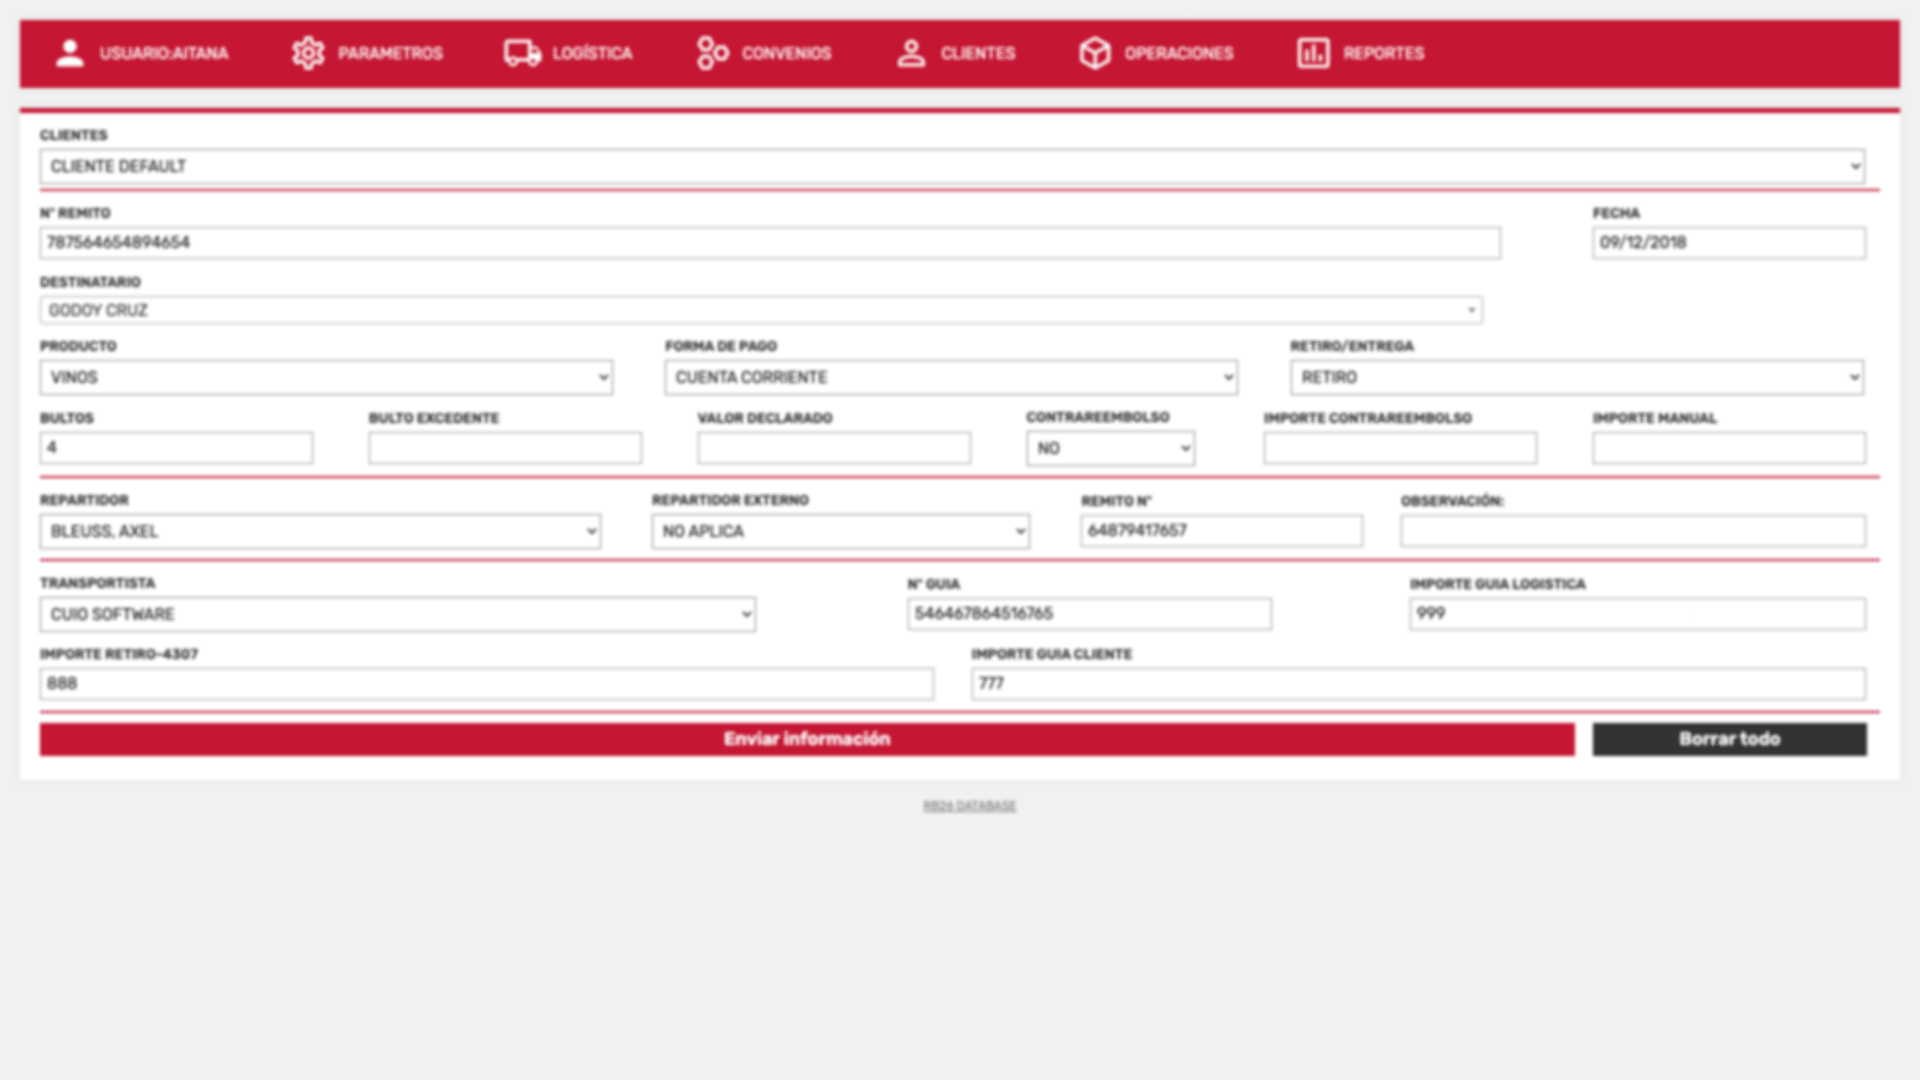Click the Importe Contrareembolso input field
1920x1080 pixels.
coord(1400,448)
